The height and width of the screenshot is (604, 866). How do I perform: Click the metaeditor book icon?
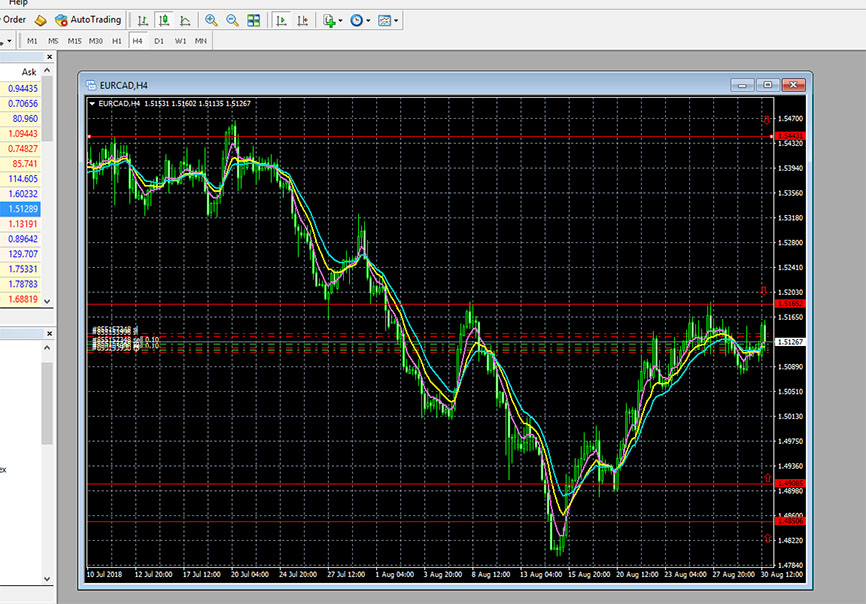coord(40,19)
